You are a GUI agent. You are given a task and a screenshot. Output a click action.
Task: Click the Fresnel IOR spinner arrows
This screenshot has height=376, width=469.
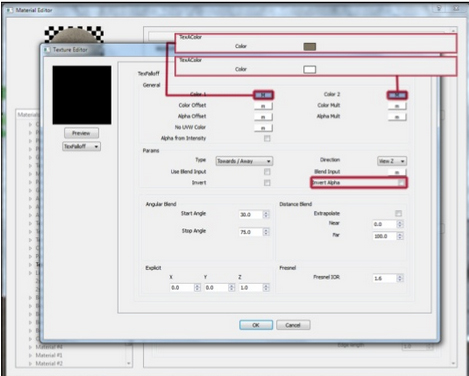[x=400, y=278]
